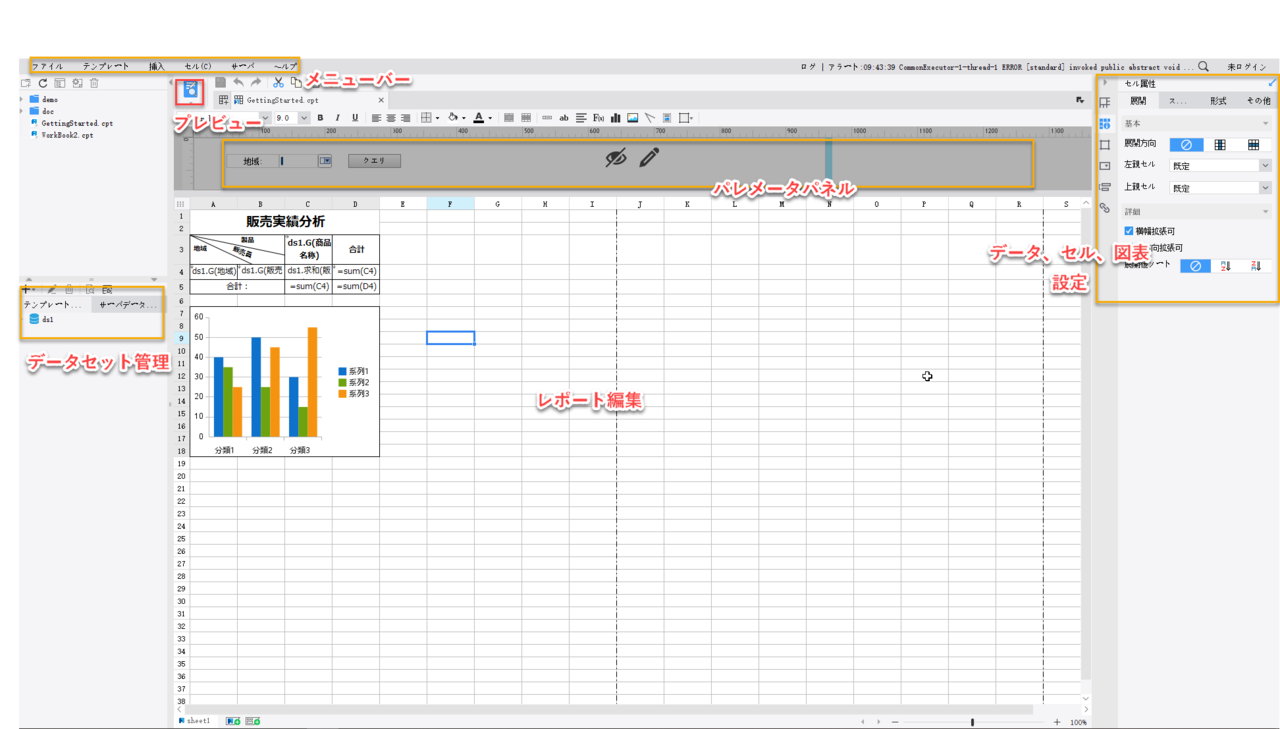Open hyperlink settings icon in right sidebar
Image resolution: width=1280 pixels, height=729 pixels.
coord(1104,208)
